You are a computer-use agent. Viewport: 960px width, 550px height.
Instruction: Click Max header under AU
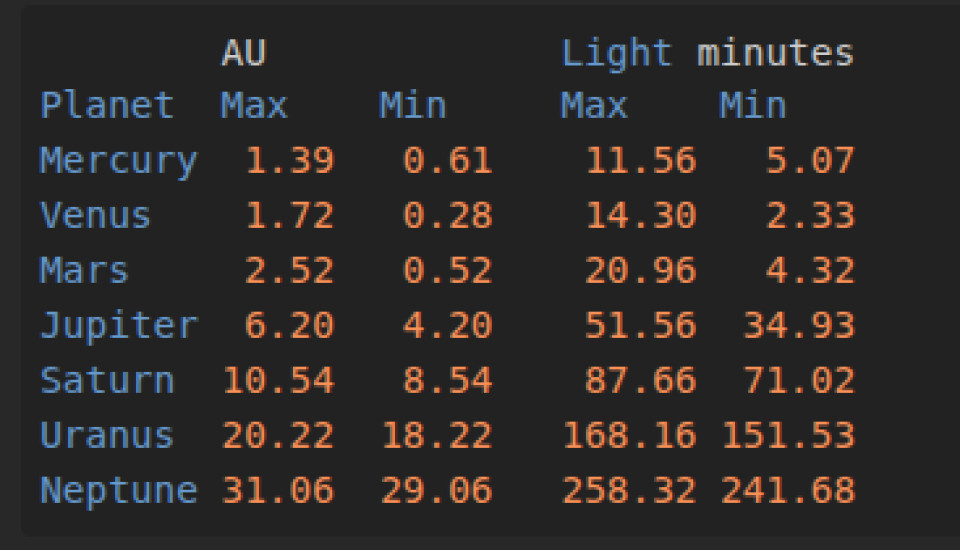tap(254, 106)
